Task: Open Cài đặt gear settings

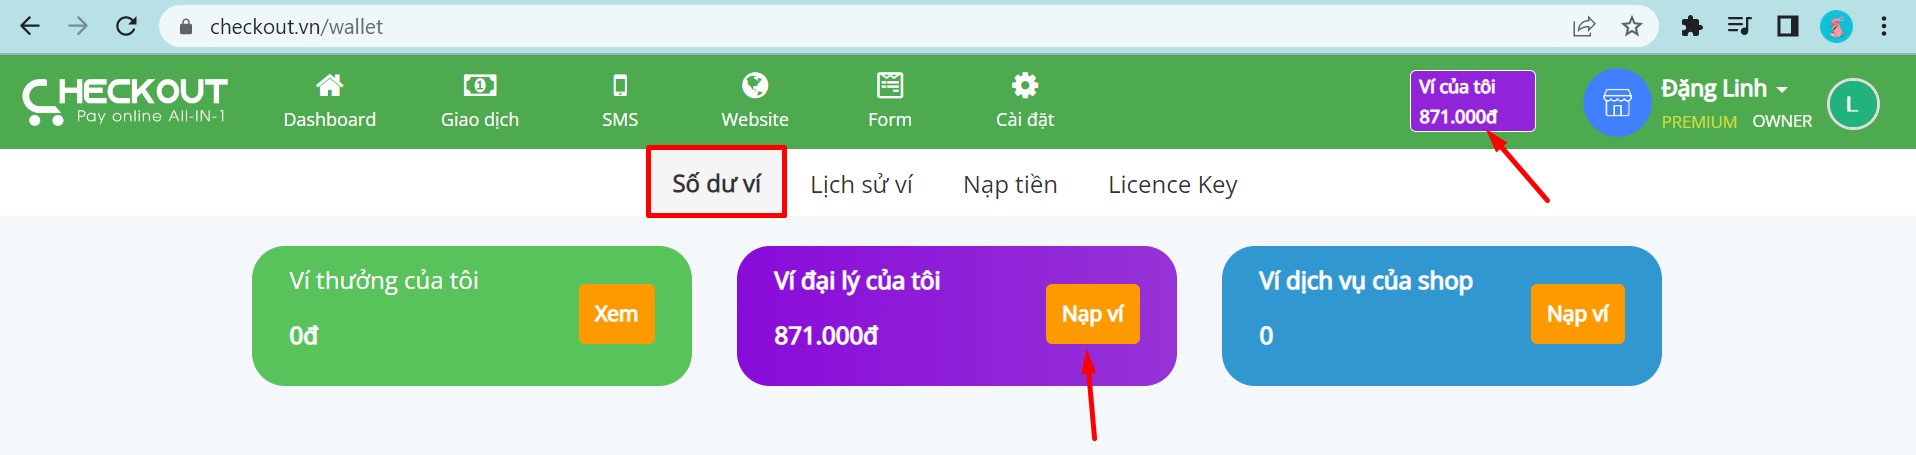Action: pos(1025,85)
